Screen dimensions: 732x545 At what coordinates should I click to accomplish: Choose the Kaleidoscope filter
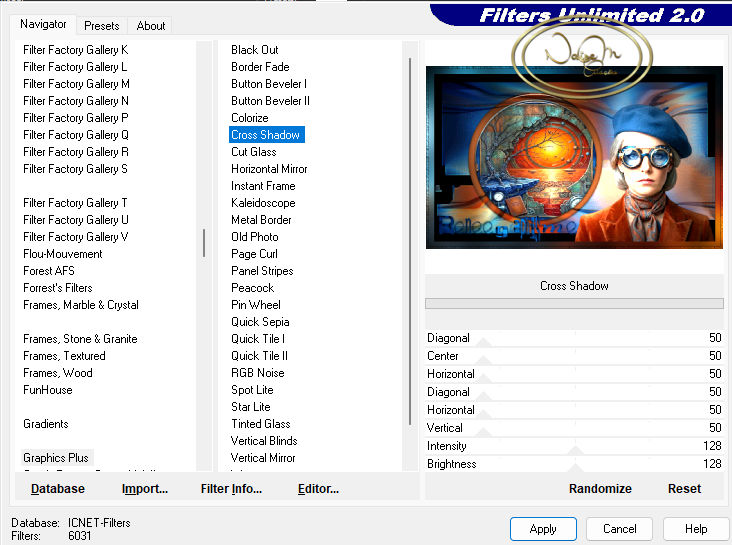pos(263,203)
